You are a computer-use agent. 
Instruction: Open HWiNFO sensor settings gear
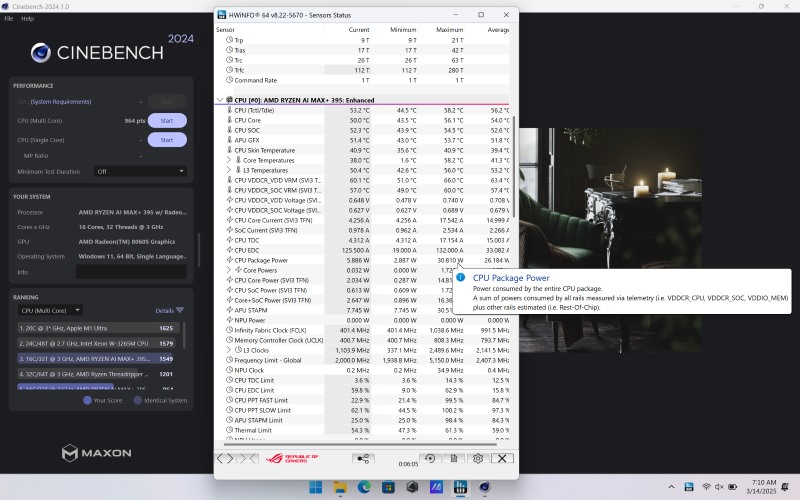tap(478, 458)
